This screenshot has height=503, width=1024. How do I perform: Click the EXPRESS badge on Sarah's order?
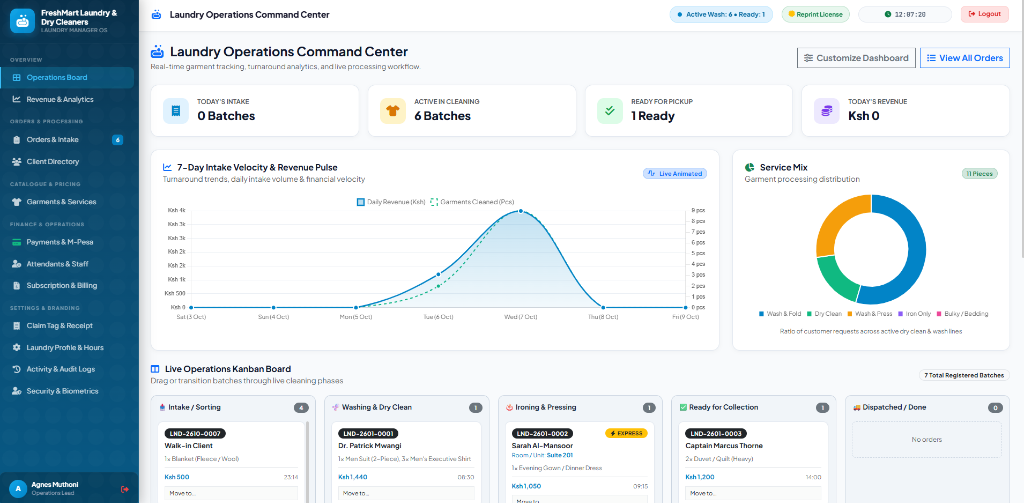tap(626, 433)
